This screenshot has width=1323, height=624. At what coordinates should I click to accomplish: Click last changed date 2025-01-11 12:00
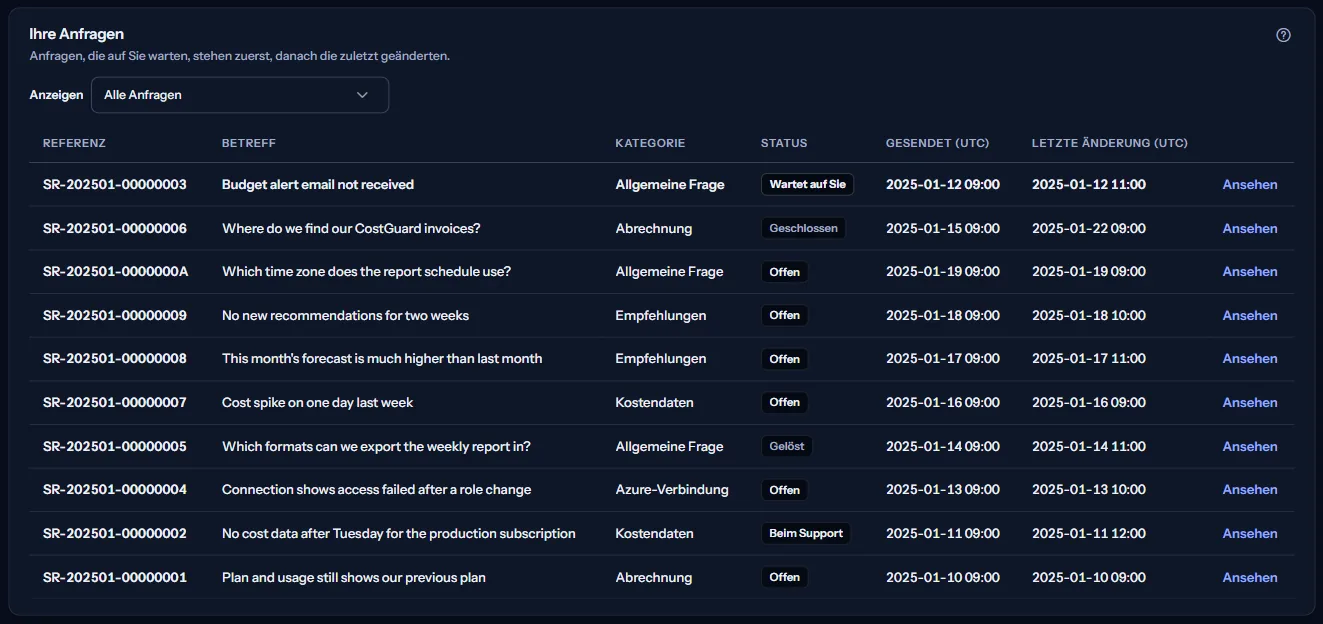coord(1089,533)
